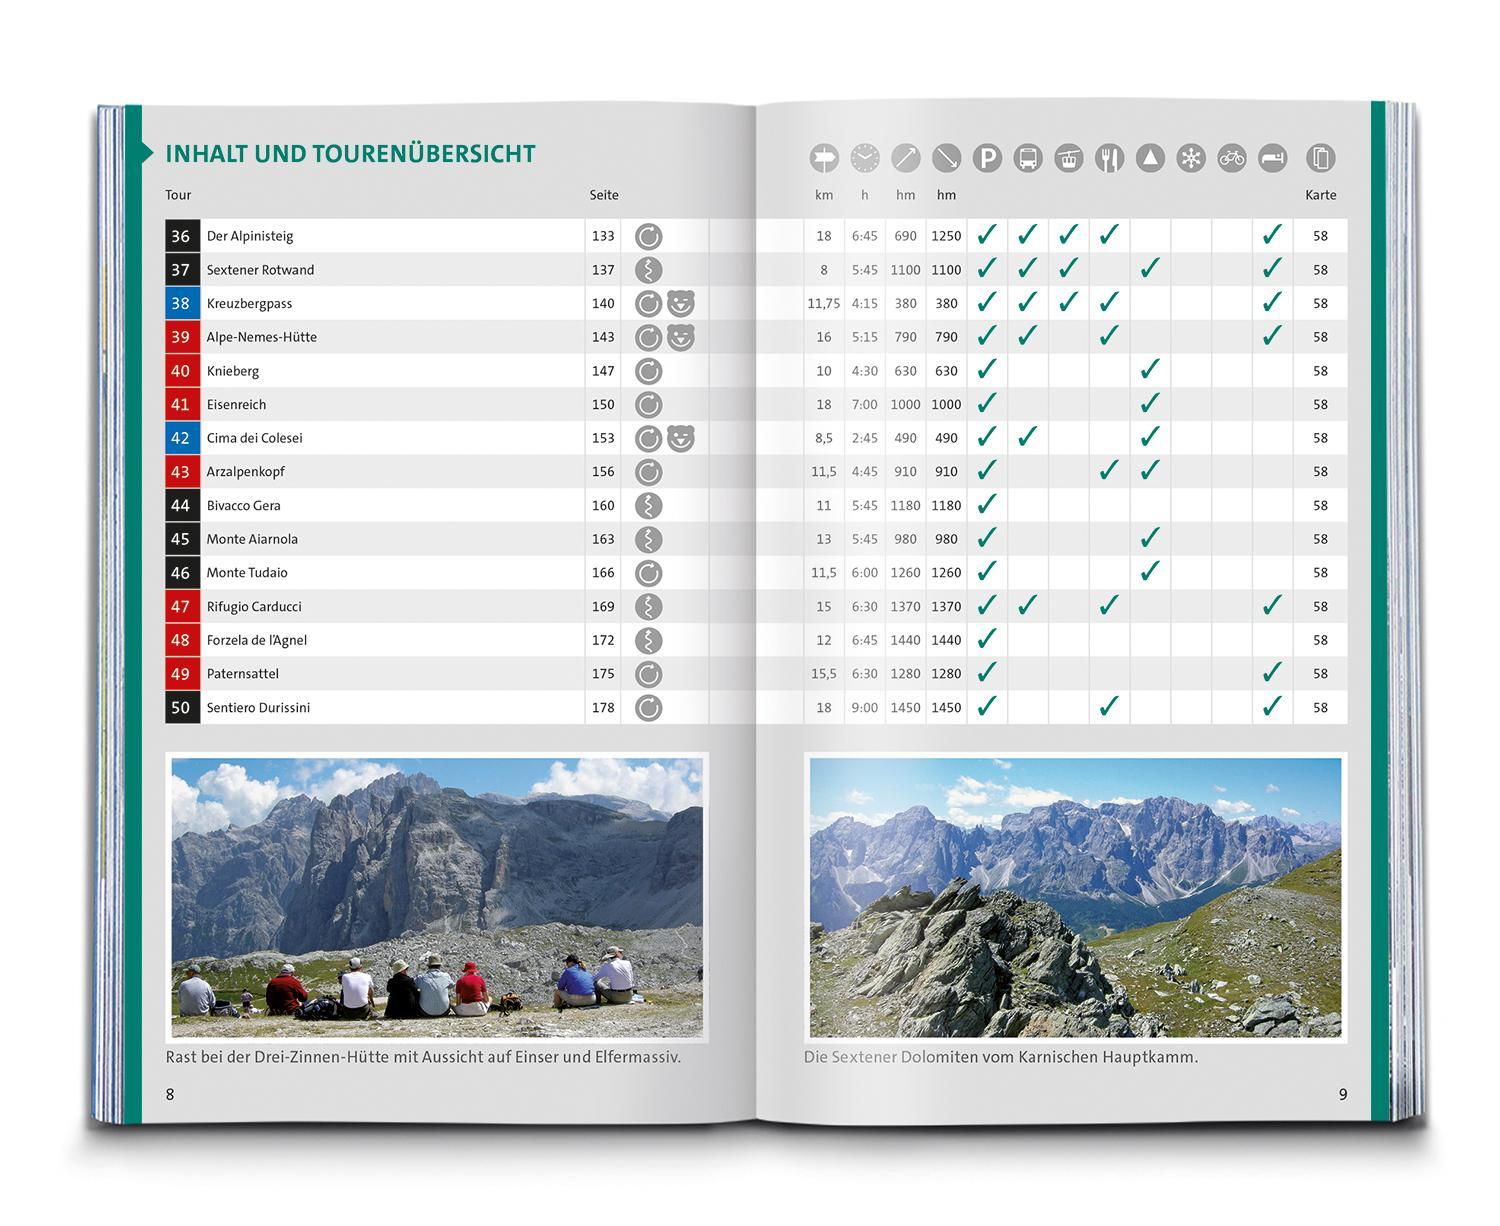Click the ascent arrow icon pointing up-right

[x=906, y=158]
